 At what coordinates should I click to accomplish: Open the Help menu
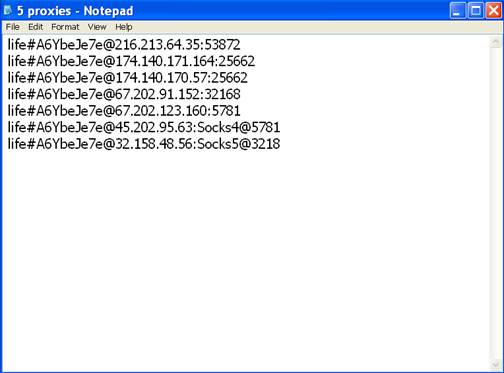click(124, 27)
